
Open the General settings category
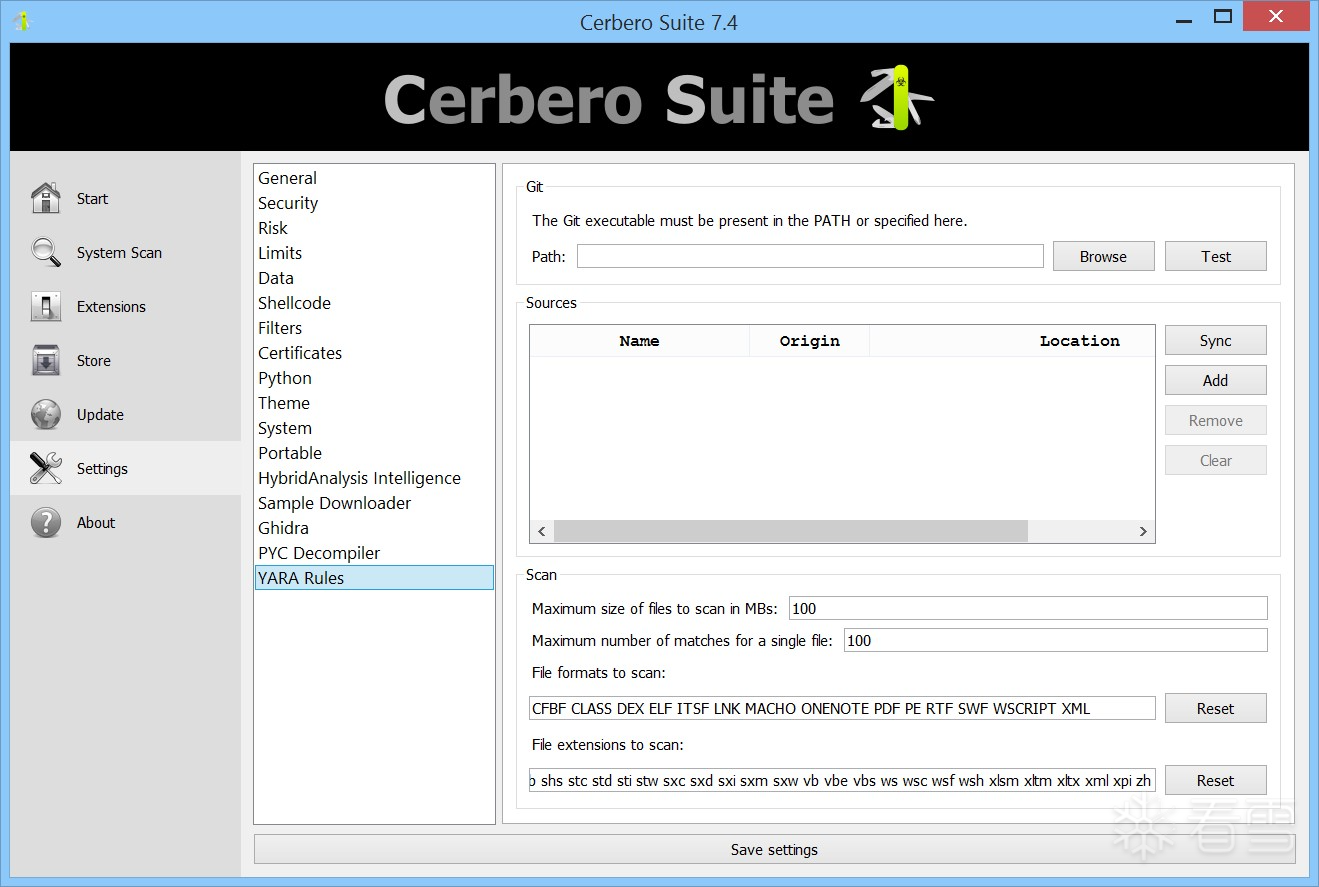[374, 178]
